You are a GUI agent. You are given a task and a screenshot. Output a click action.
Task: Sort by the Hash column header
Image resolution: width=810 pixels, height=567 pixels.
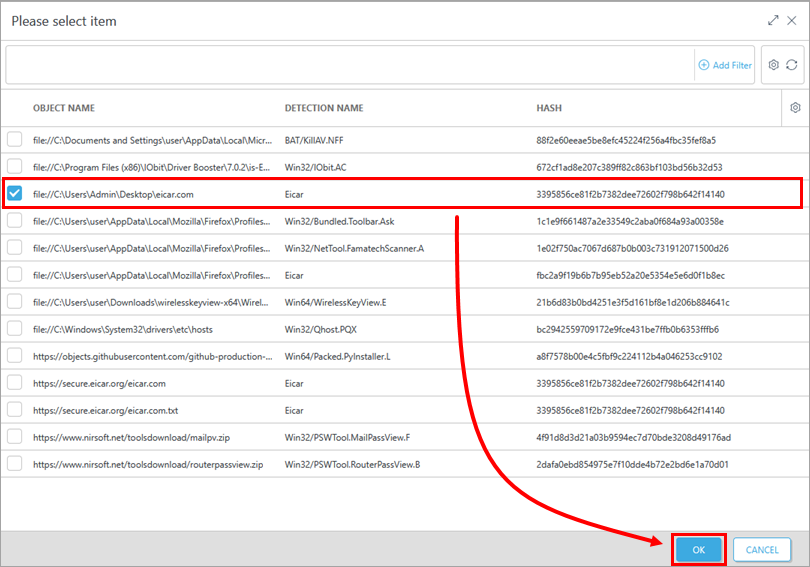click(549, 108)
